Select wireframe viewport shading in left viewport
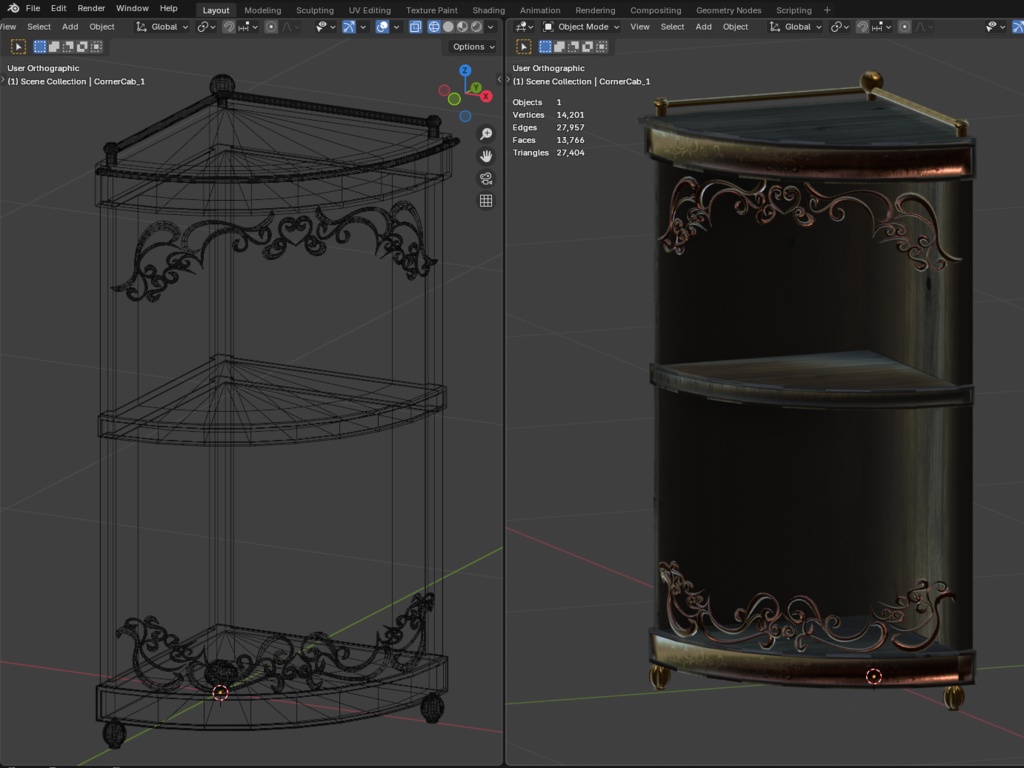 (x=433, y=27)
